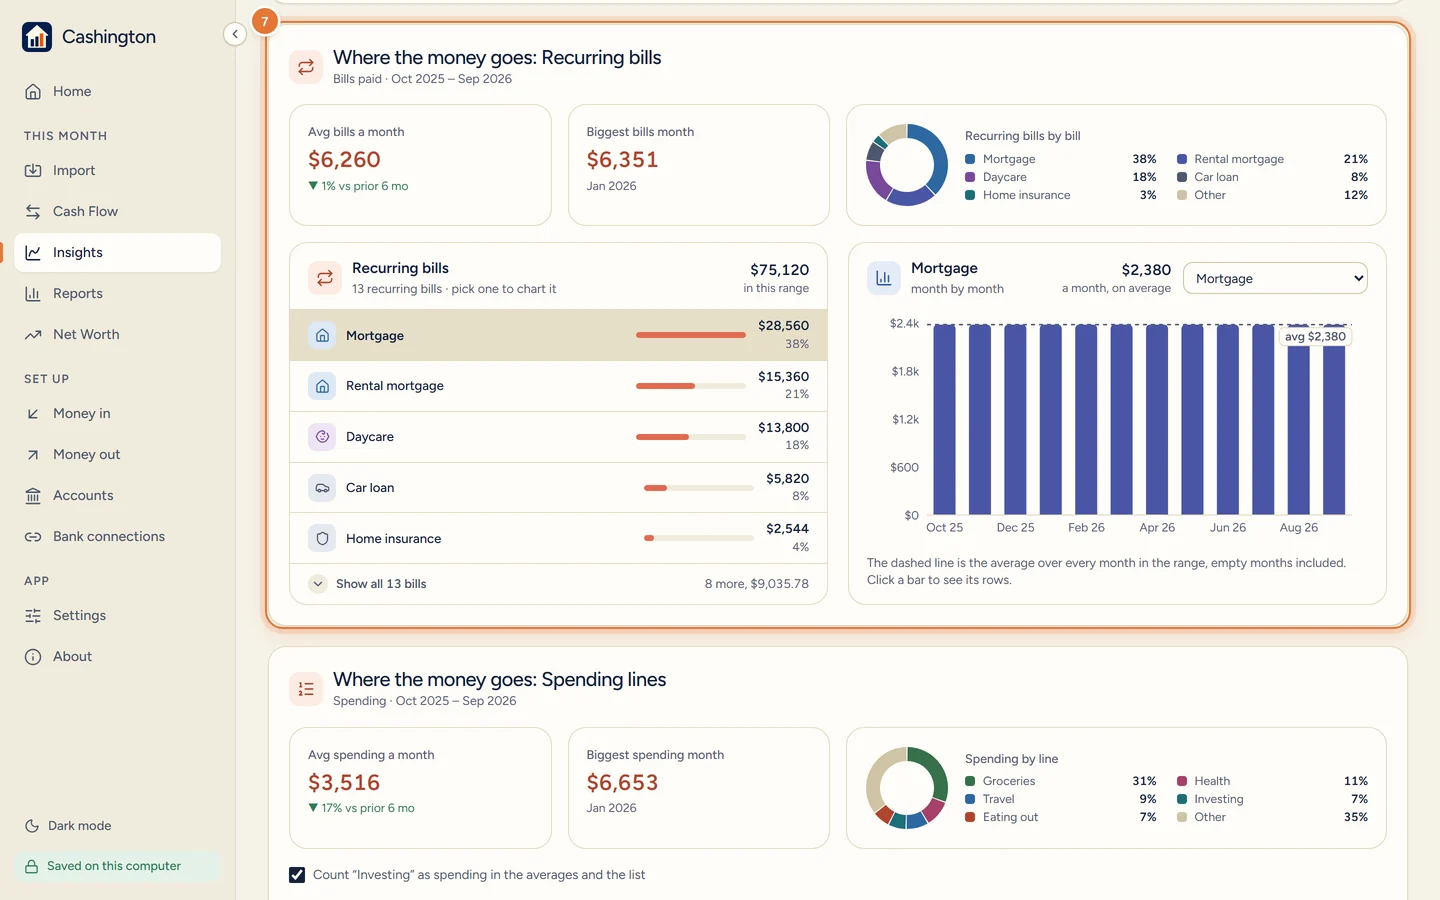Toggle Dark mode label in the sidebar
Image resolution: width=1440 pixels, height=900 pixels.
(80, 826)
